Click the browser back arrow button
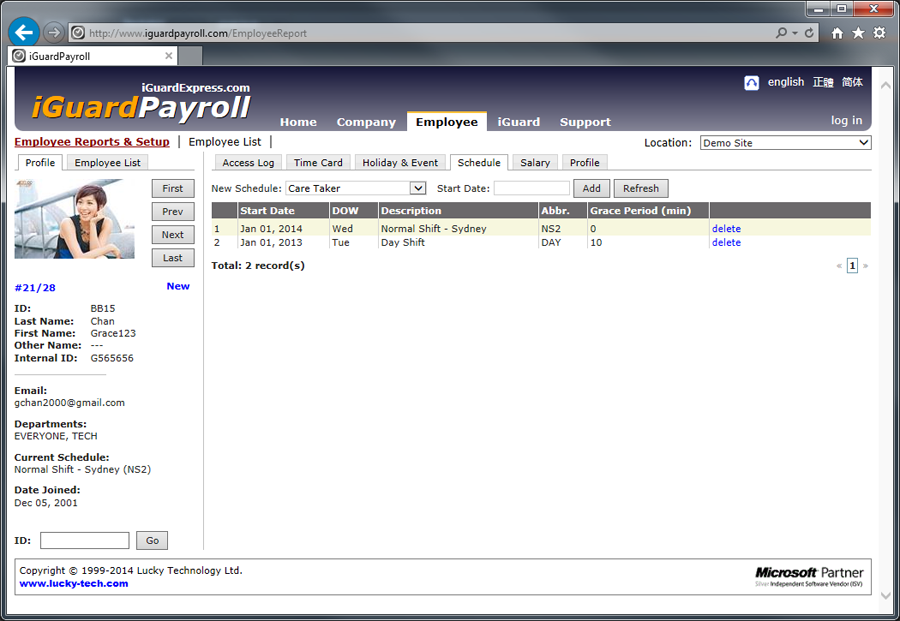Viewport: 900px width, 621px height. [x=24, y=33]
